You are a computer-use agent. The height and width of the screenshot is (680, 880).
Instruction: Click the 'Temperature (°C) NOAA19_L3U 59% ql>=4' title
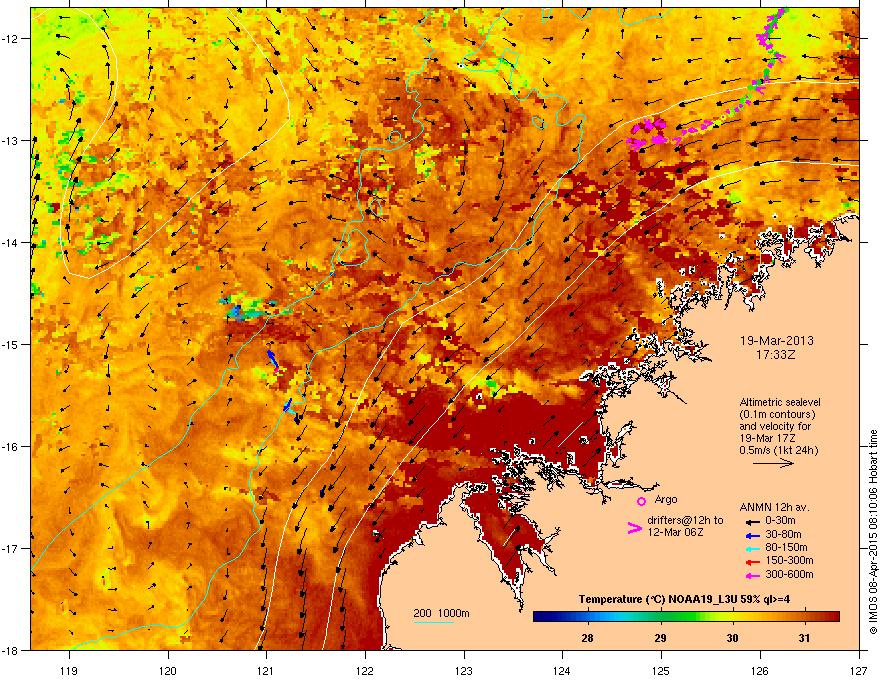[x=684, y=599]
